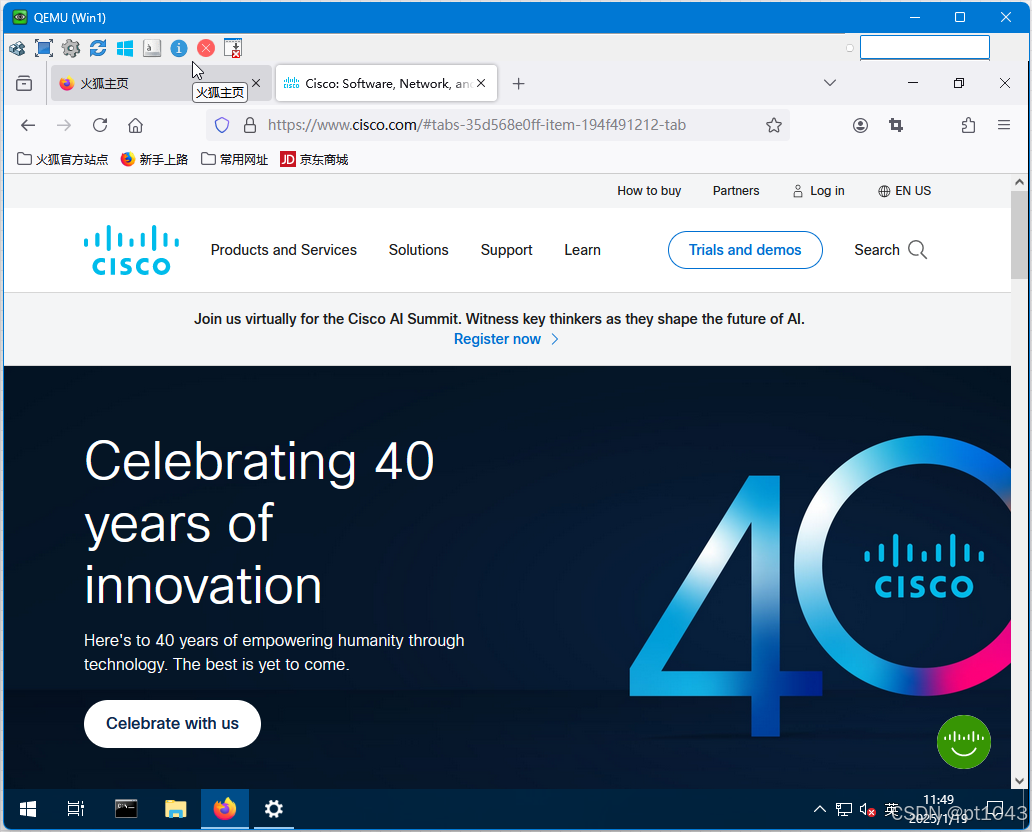Viewport: 1032px width, 832px height.
Task: Open the 常用网址 bookmarks folder
Action: (x=234, y=159)
